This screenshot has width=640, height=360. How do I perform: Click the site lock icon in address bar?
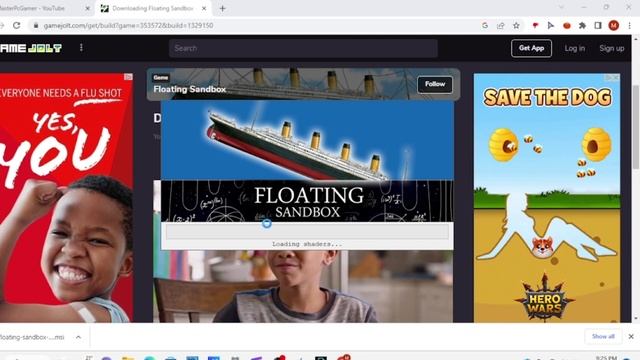tap(36, 25)
